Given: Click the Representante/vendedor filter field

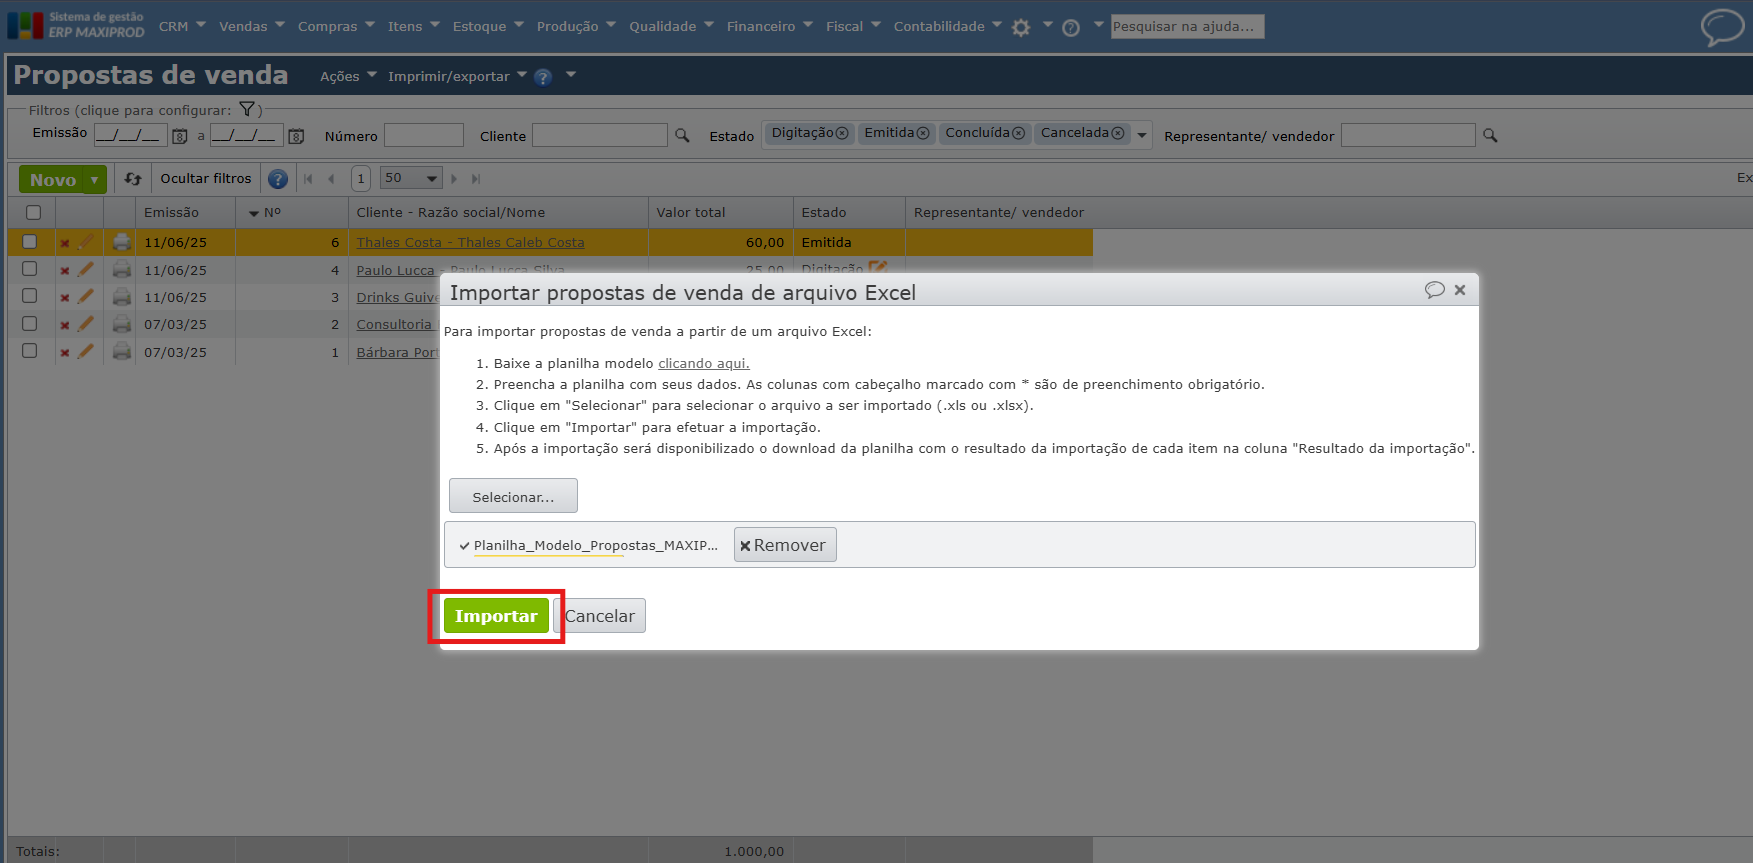Looking at the screenshot, I should [x=1408, y=135].
